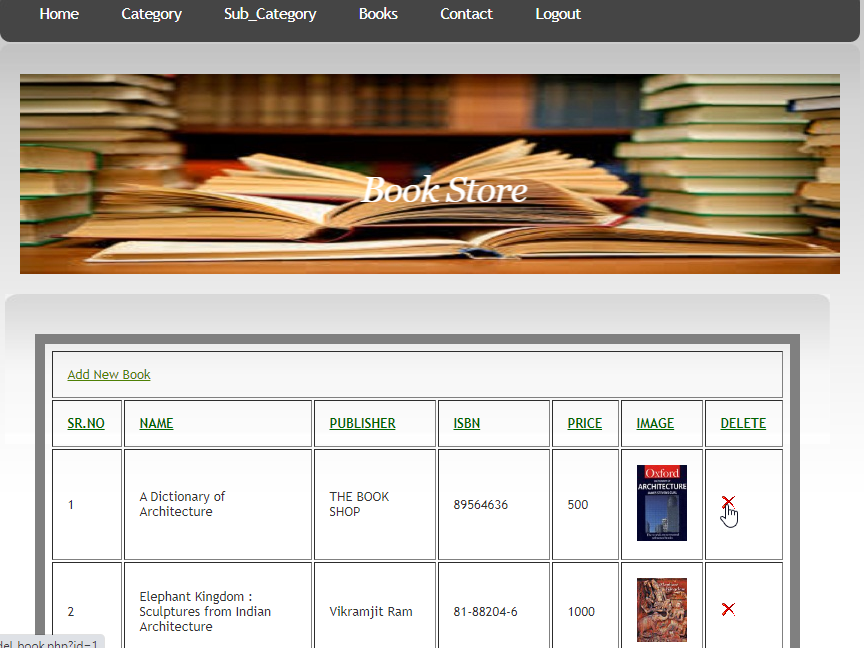Image resolution: width=864 pixels, height=648 pixels.
Task: Click the red X for Elephant Kingdom
Action: pyautogui.click(x=728, y=608)
